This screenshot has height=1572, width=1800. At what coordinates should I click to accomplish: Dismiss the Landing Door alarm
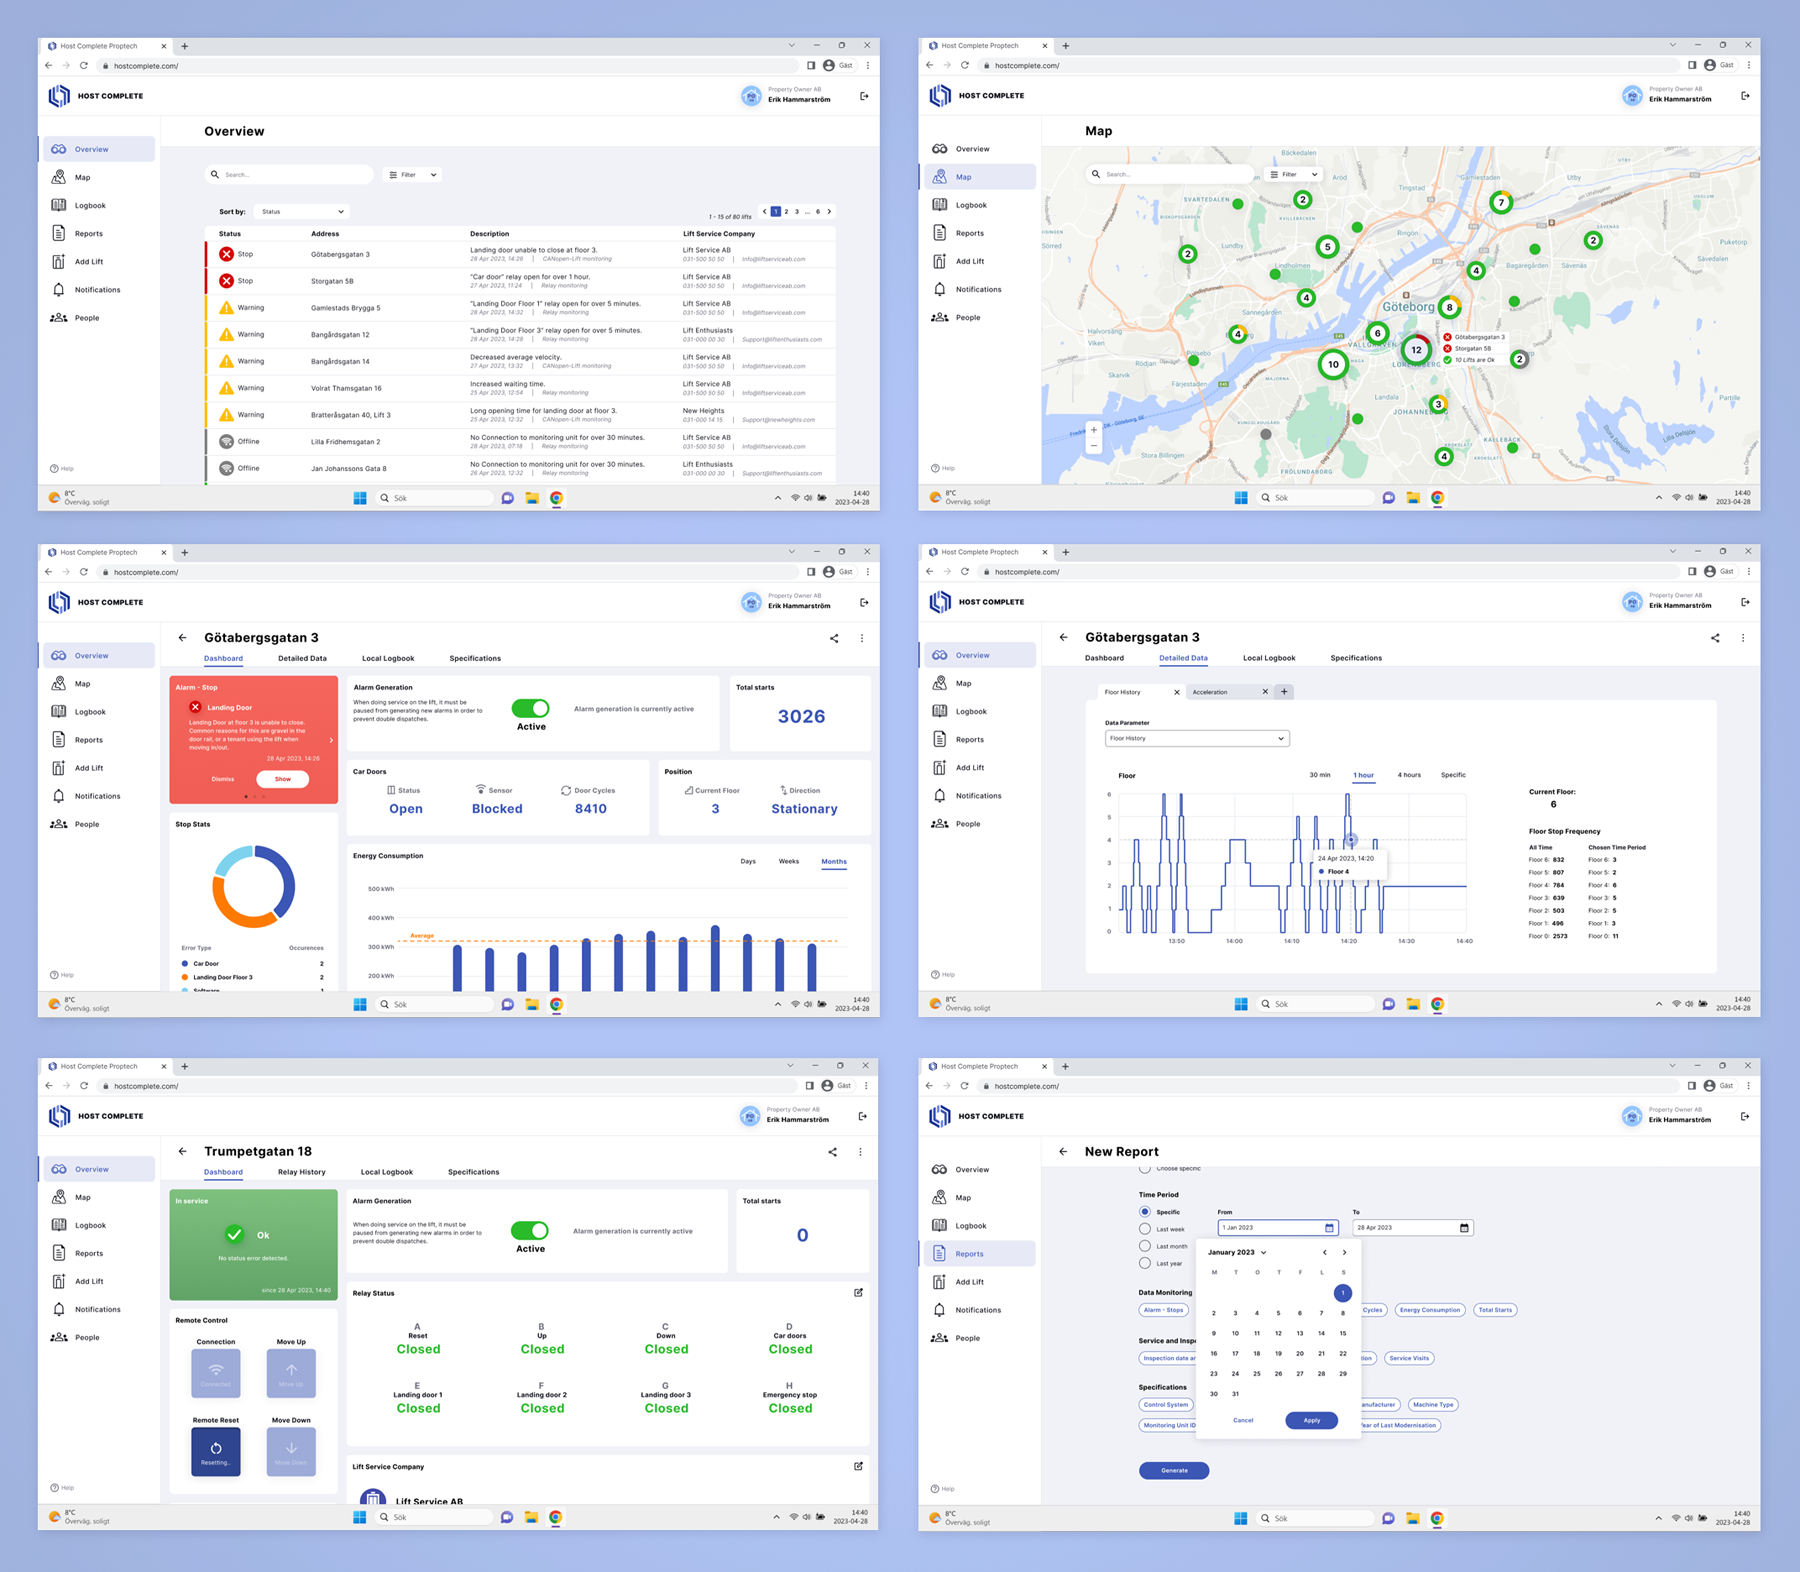(x=223, y=779)
